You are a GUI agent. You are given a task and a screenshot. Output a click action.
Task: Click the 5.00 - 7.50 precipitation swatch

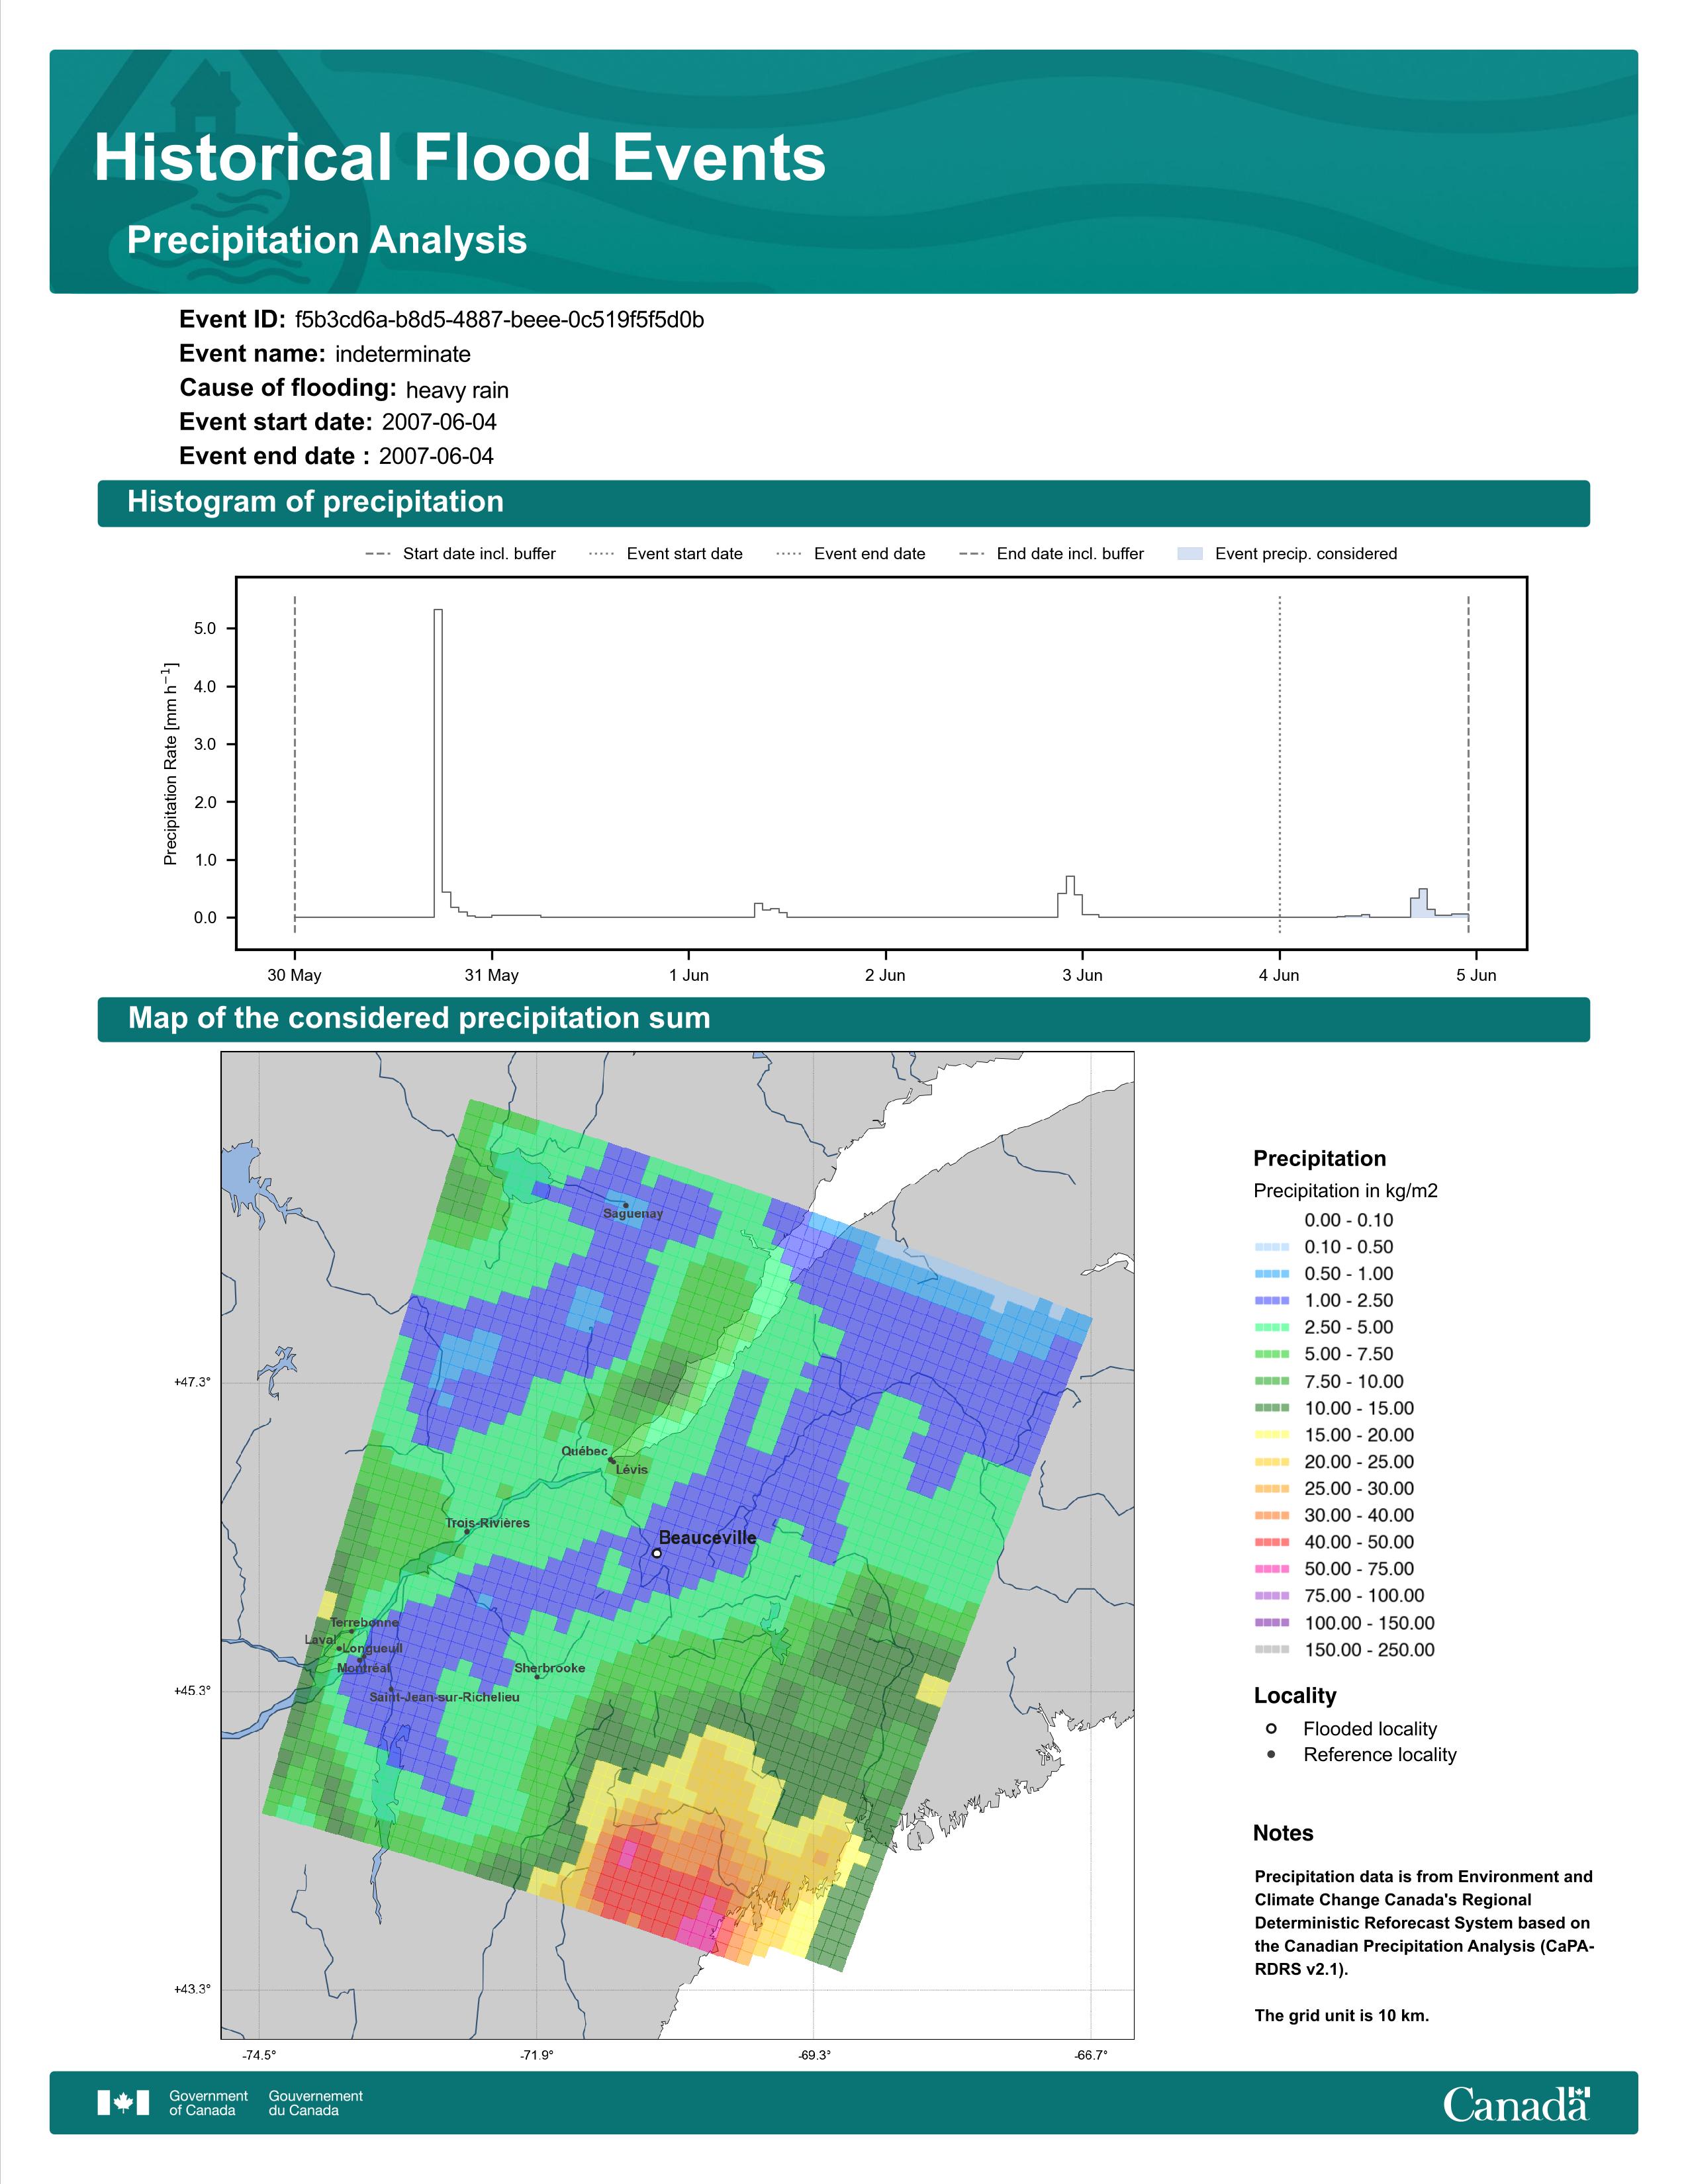point(1272,1354)
